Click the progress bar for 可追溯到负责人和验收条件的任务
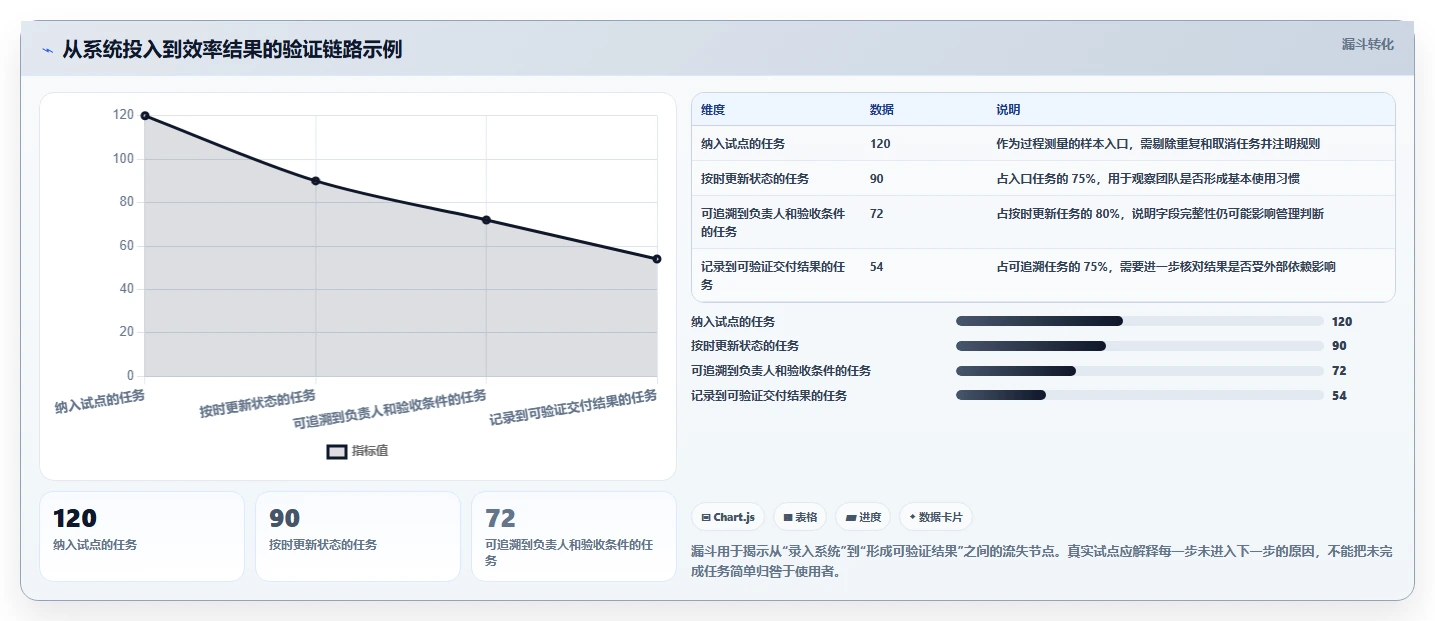 click(x=1140, y=371)
